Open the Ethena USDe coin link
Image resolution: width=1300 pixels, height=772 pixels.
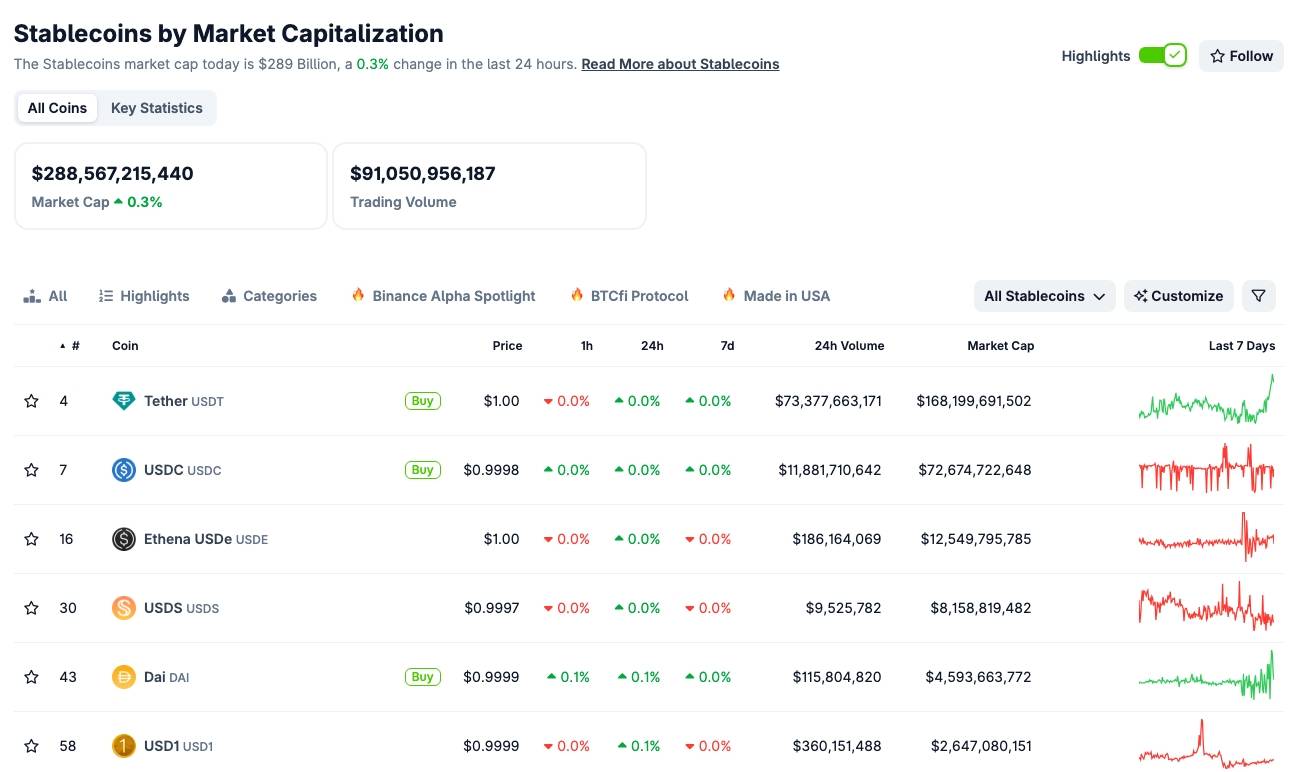206,539
